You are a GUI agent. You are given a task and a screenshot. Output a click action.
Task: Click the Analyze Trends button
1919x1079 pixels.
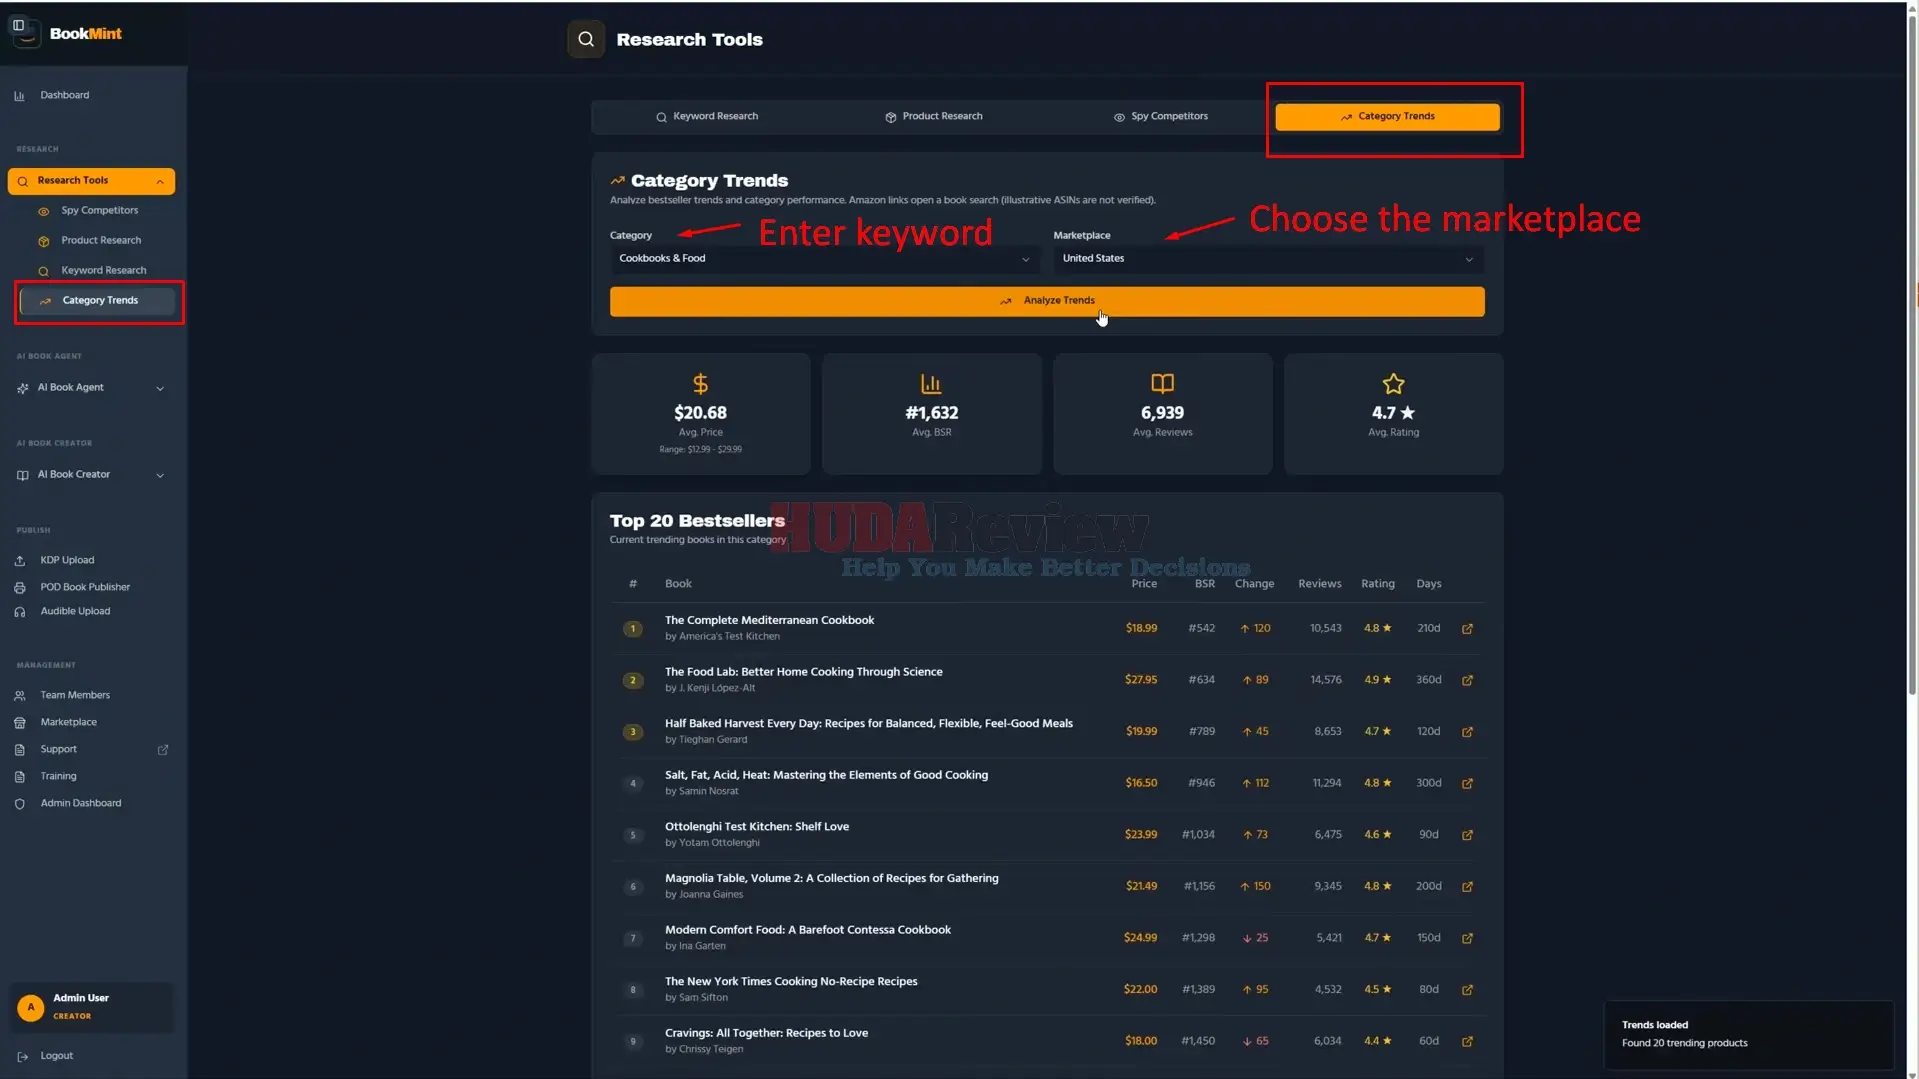point(1047,301)
